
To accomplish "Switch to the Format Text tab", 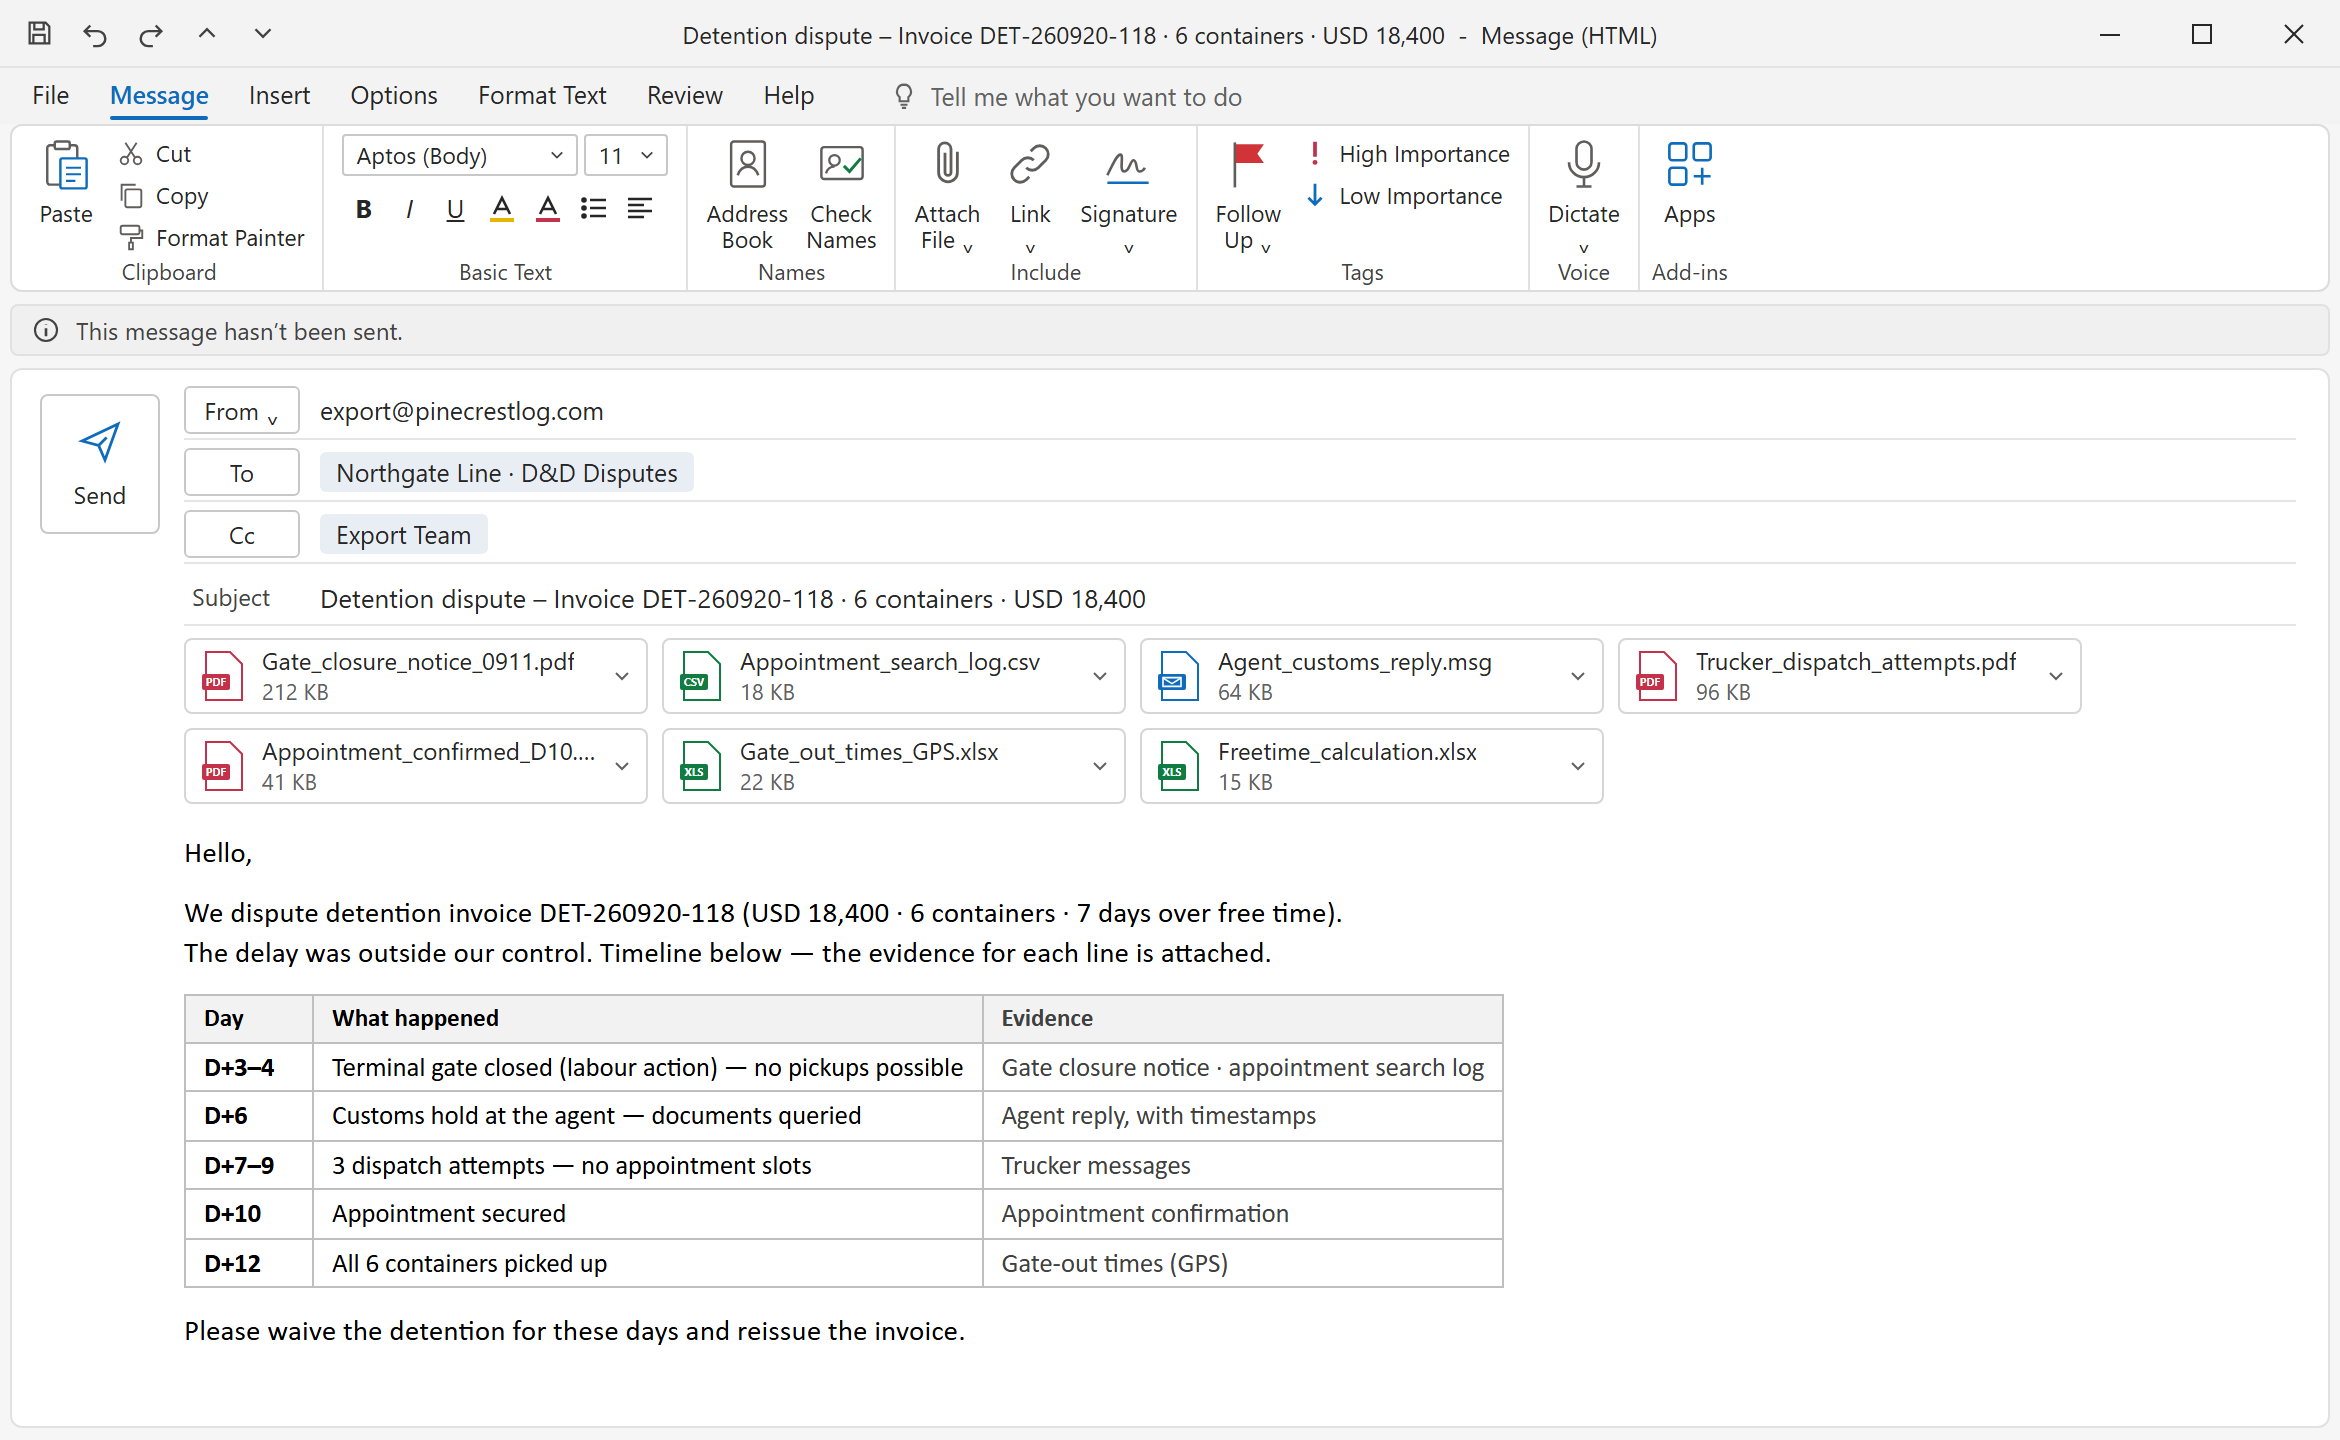I will [x=542, y=96].
